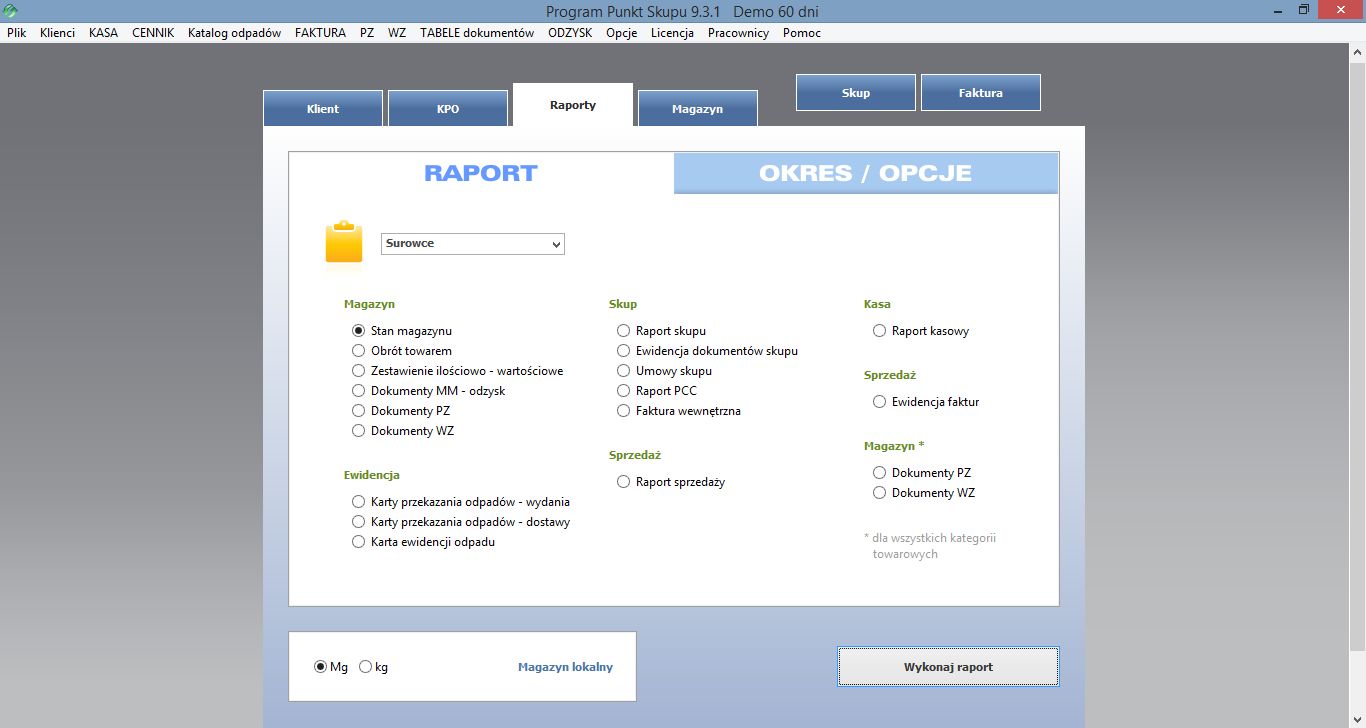Image resolution: width=1366 pixels, height=728 pixels.
Task: Click Wykonaj raport button
Action: 948,667
